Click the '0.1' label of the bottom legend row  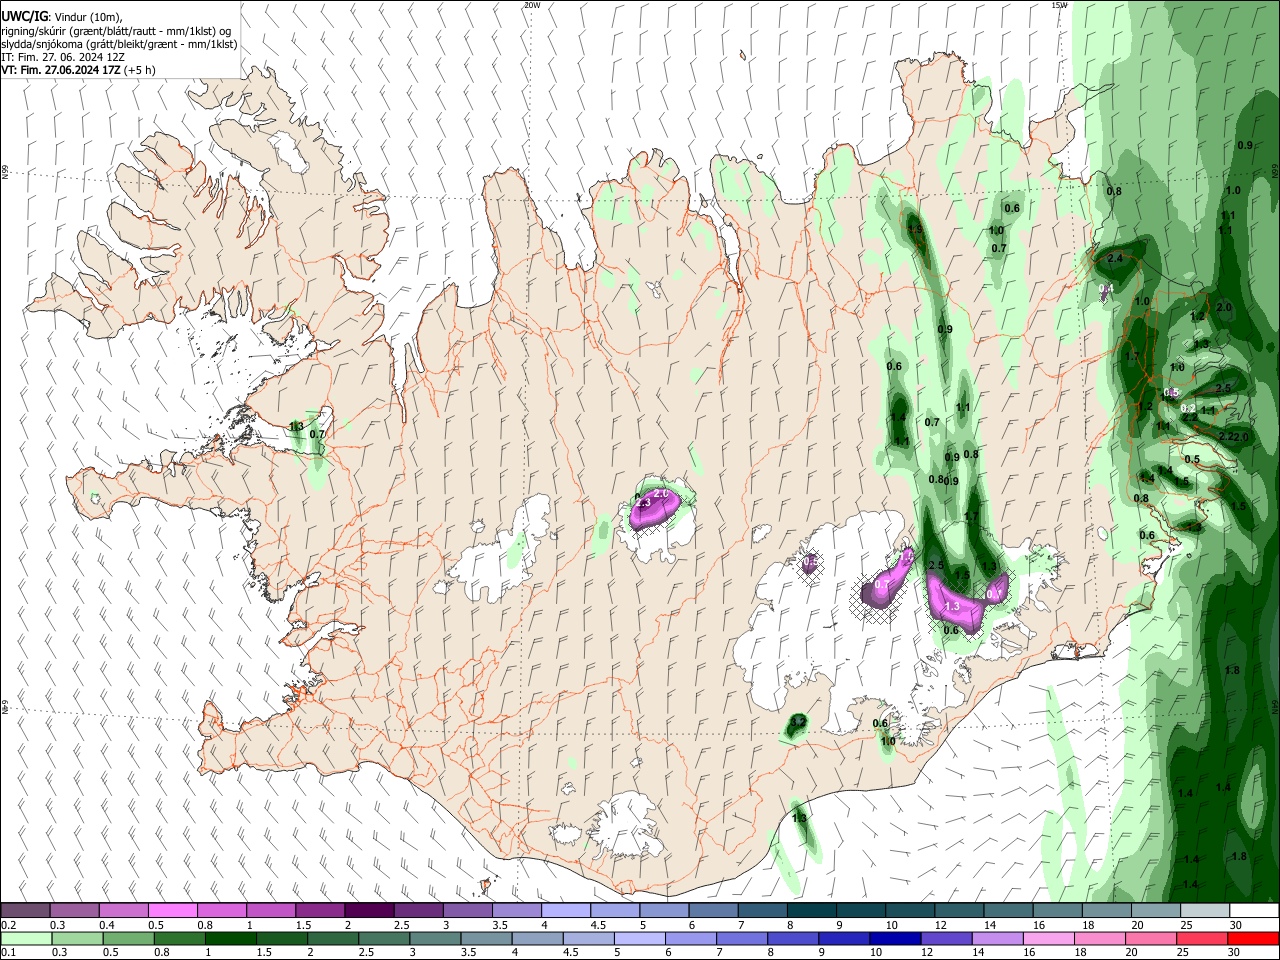pos(9,952)
